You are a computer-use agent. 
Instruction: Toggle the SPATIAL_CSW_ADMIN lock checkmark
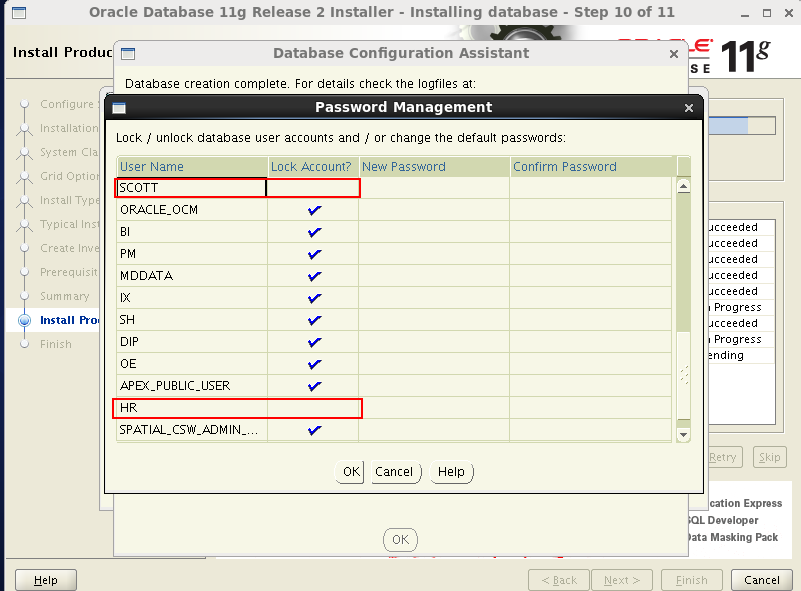click(314, 430)
